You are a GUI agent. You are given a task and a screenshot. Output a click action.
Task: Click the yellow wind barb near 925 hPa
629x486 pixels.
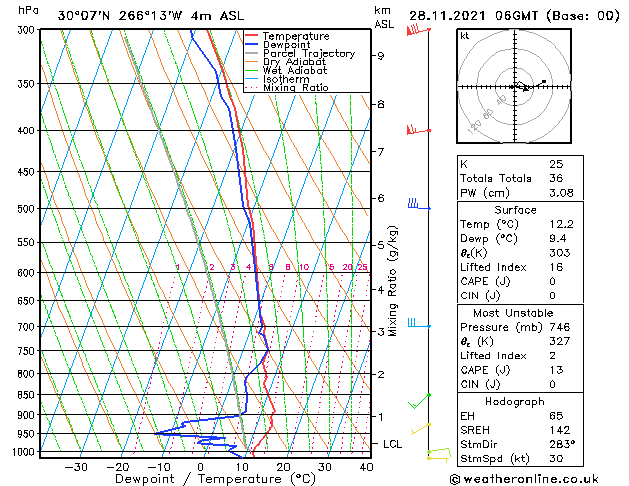[x=420, y=429]
